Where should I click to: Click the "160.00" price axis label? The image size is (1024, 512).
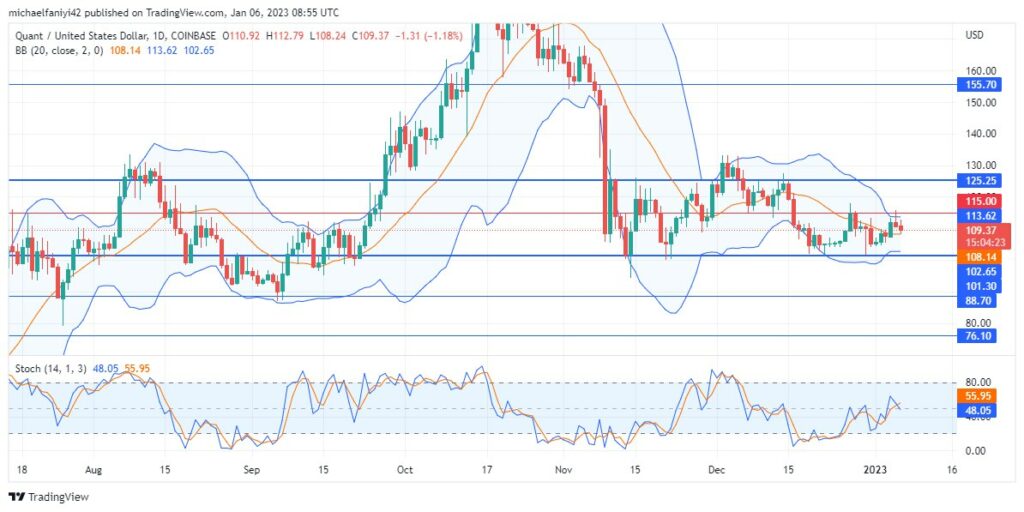[982, 71]
